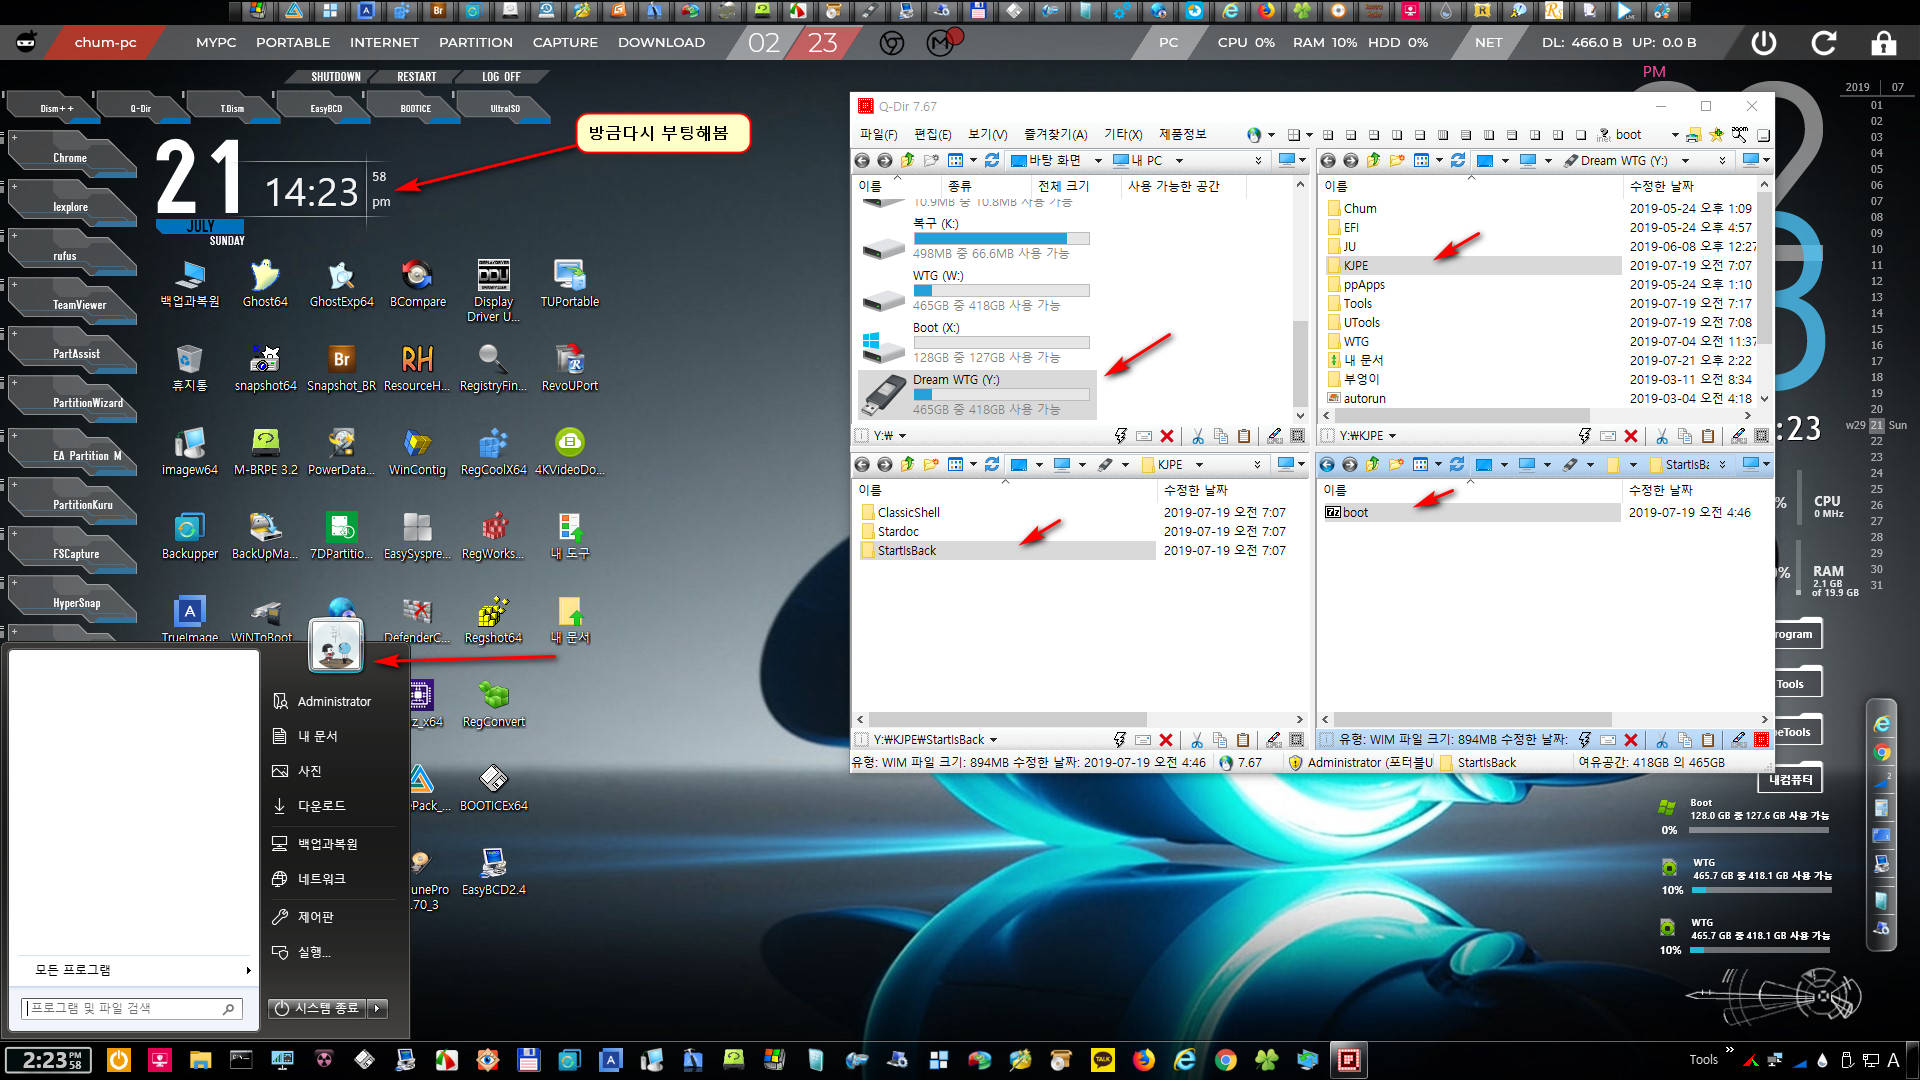Go forward in the top-right Q-Dir pane

pyautogui.click(x=1350, y=160)
